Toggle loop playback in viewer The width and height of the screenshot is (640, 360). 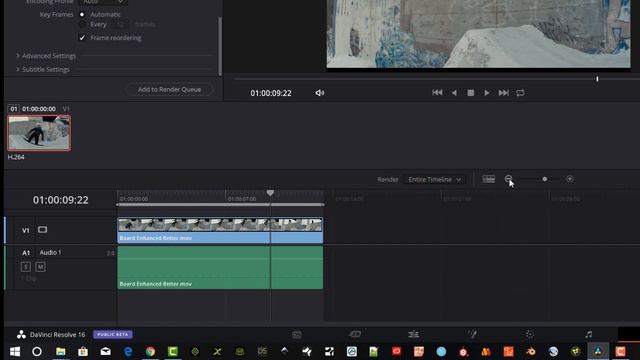(520, 93)
